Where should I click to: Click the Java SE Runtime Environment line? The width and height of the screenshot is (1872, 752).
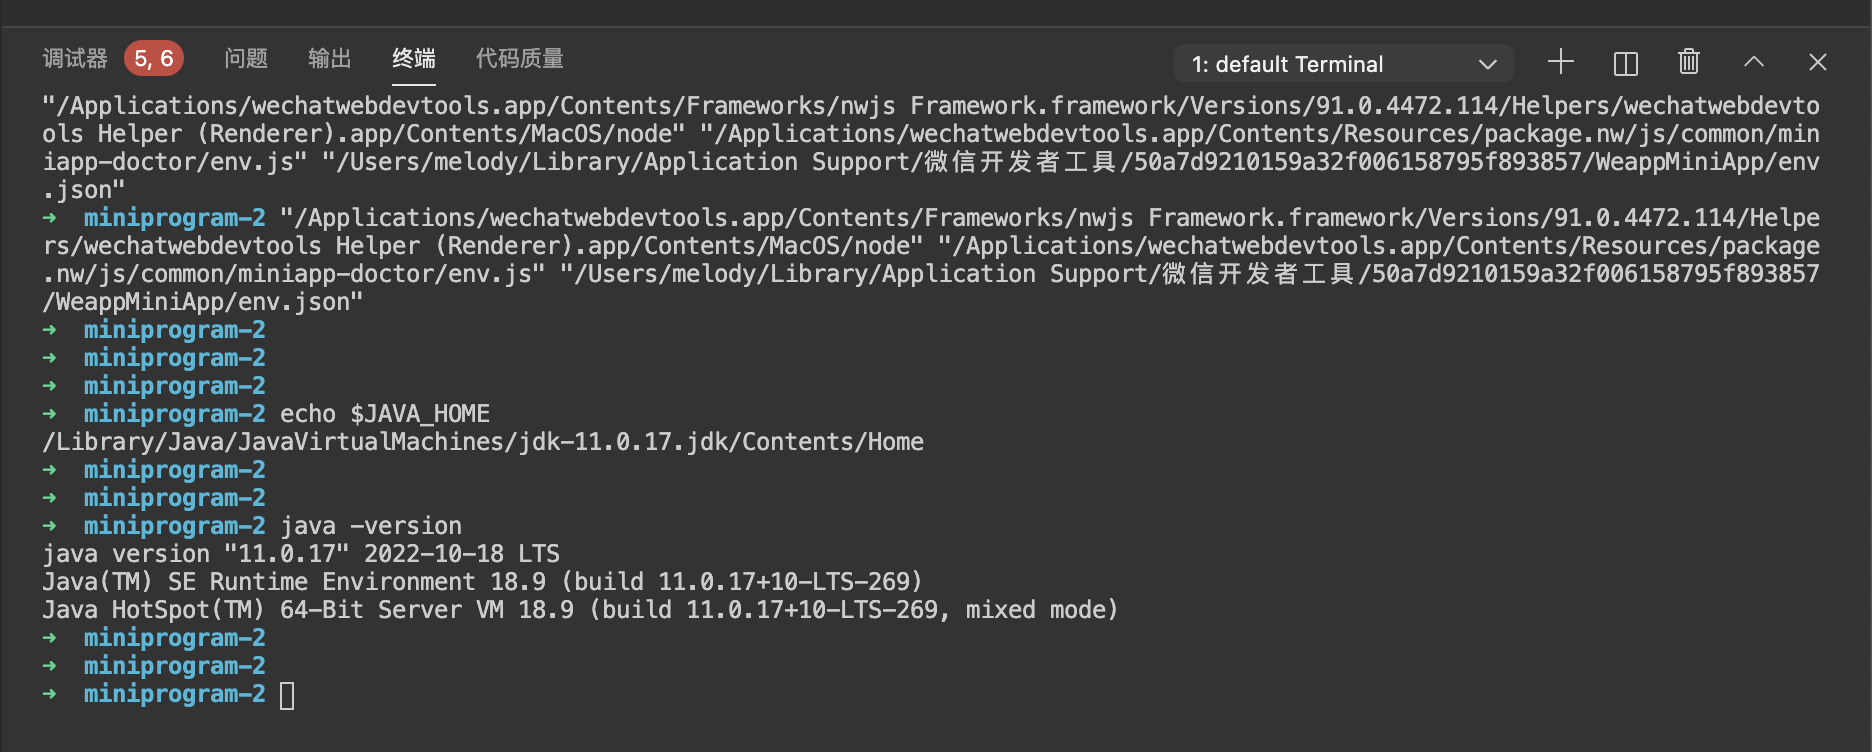coord(482,582)
